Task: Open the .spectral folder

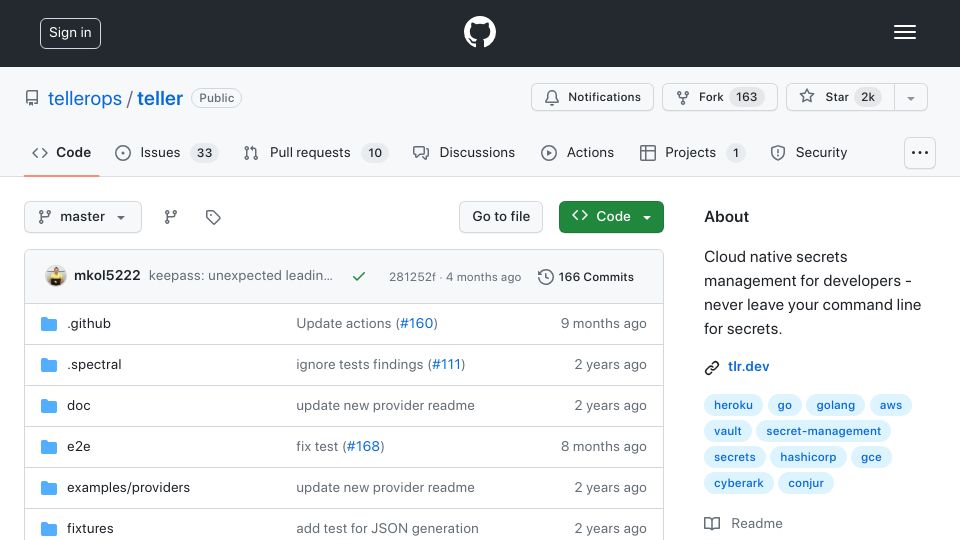Action: 94,364
